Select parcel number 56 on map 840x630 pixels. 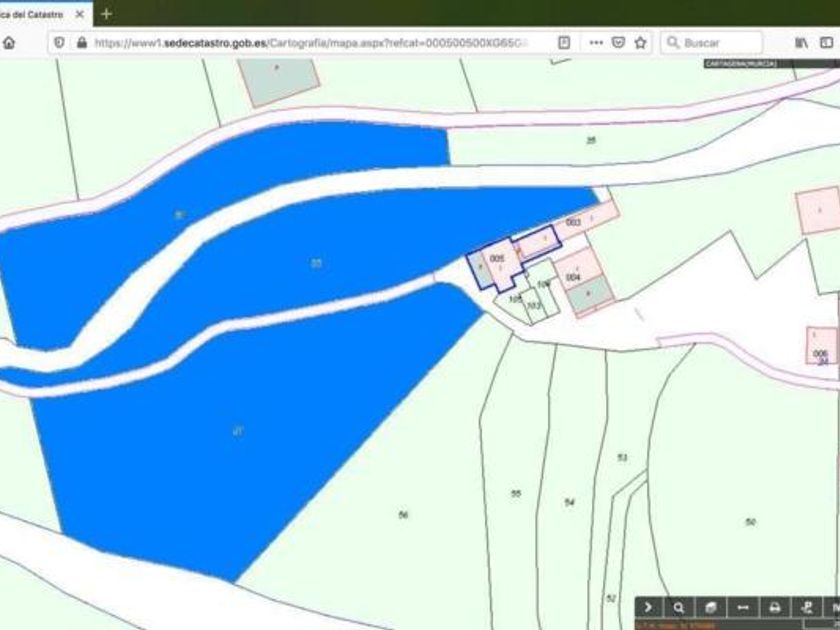coord(403,515)
